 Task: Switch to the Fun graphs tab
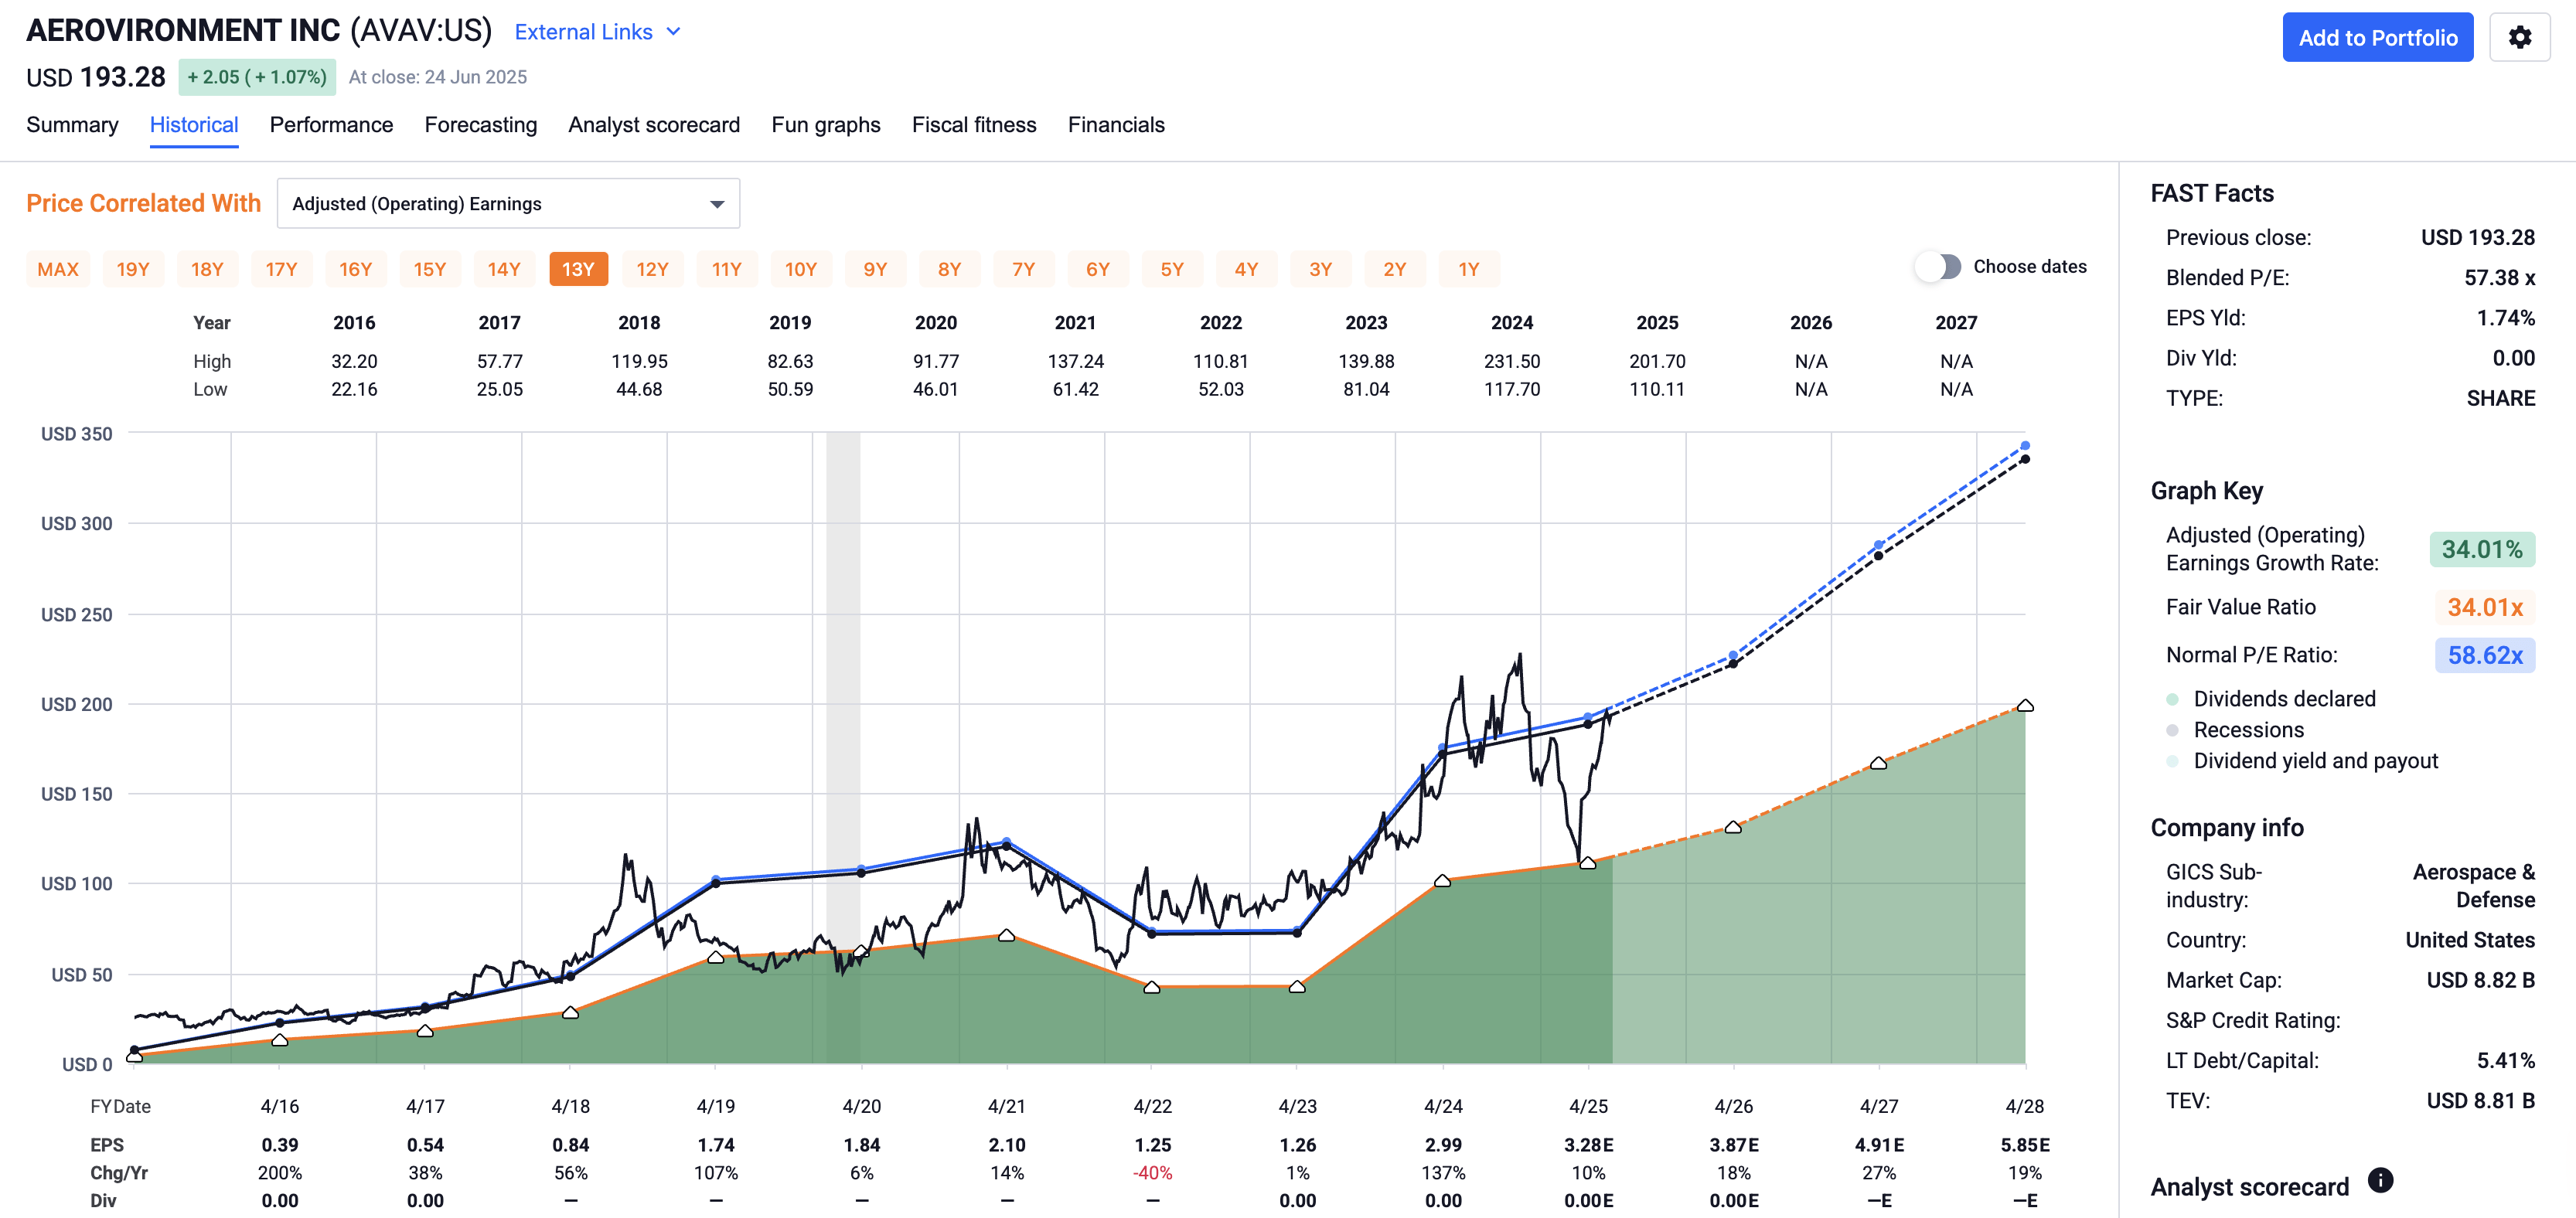(x=825, y=125)
